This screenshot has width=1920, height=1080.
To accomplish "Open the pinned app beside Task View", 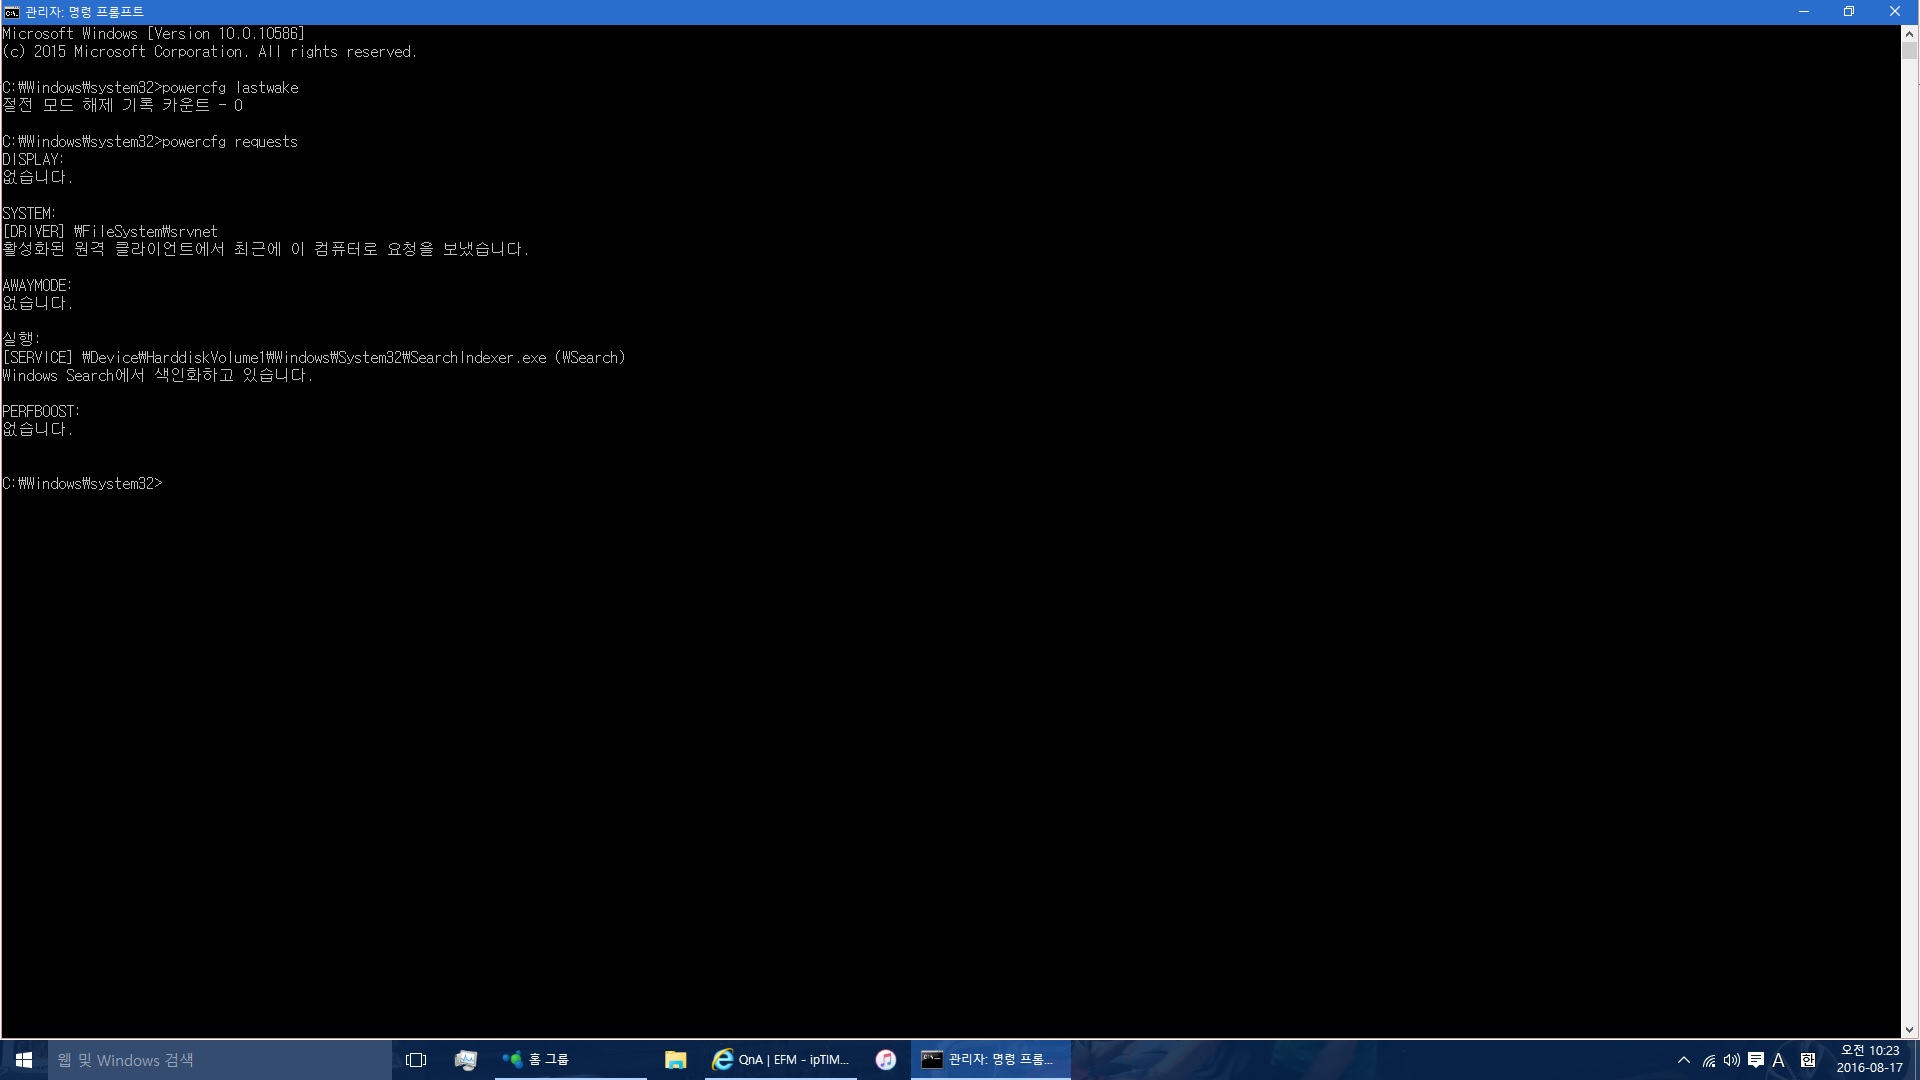I will tap(465, 1060).
